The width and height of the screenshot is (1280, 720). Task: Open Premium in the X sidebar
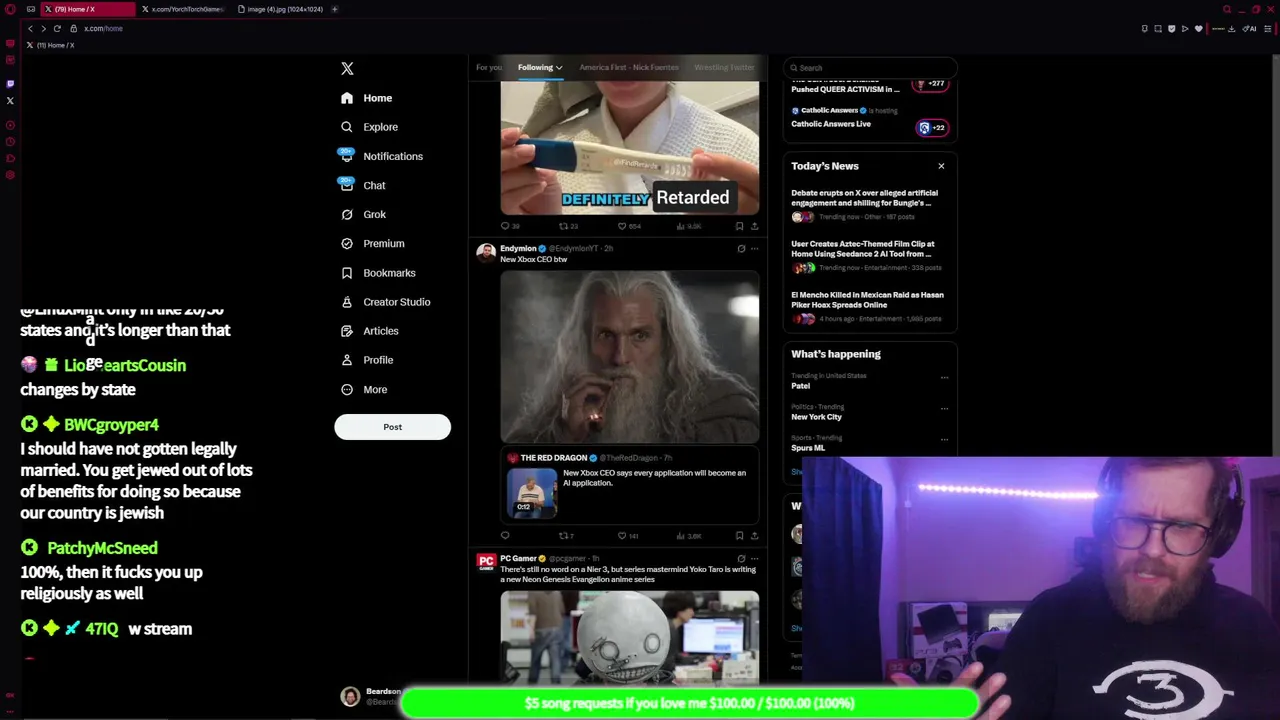(x=372, y=243)
